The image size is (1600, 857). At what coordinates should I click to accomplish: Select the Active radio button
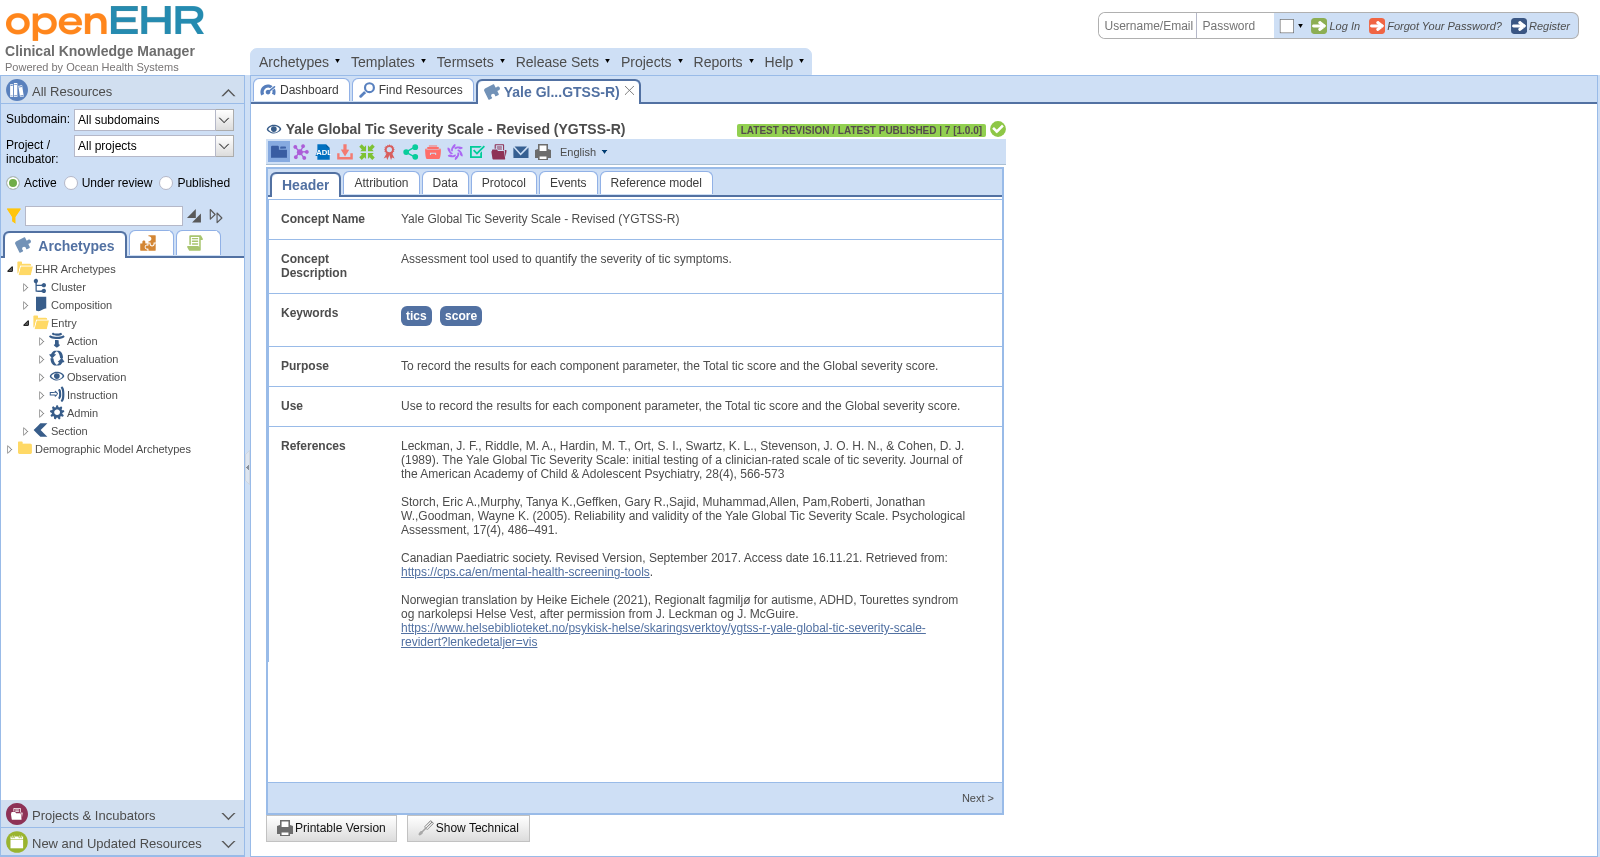(13, 183)
